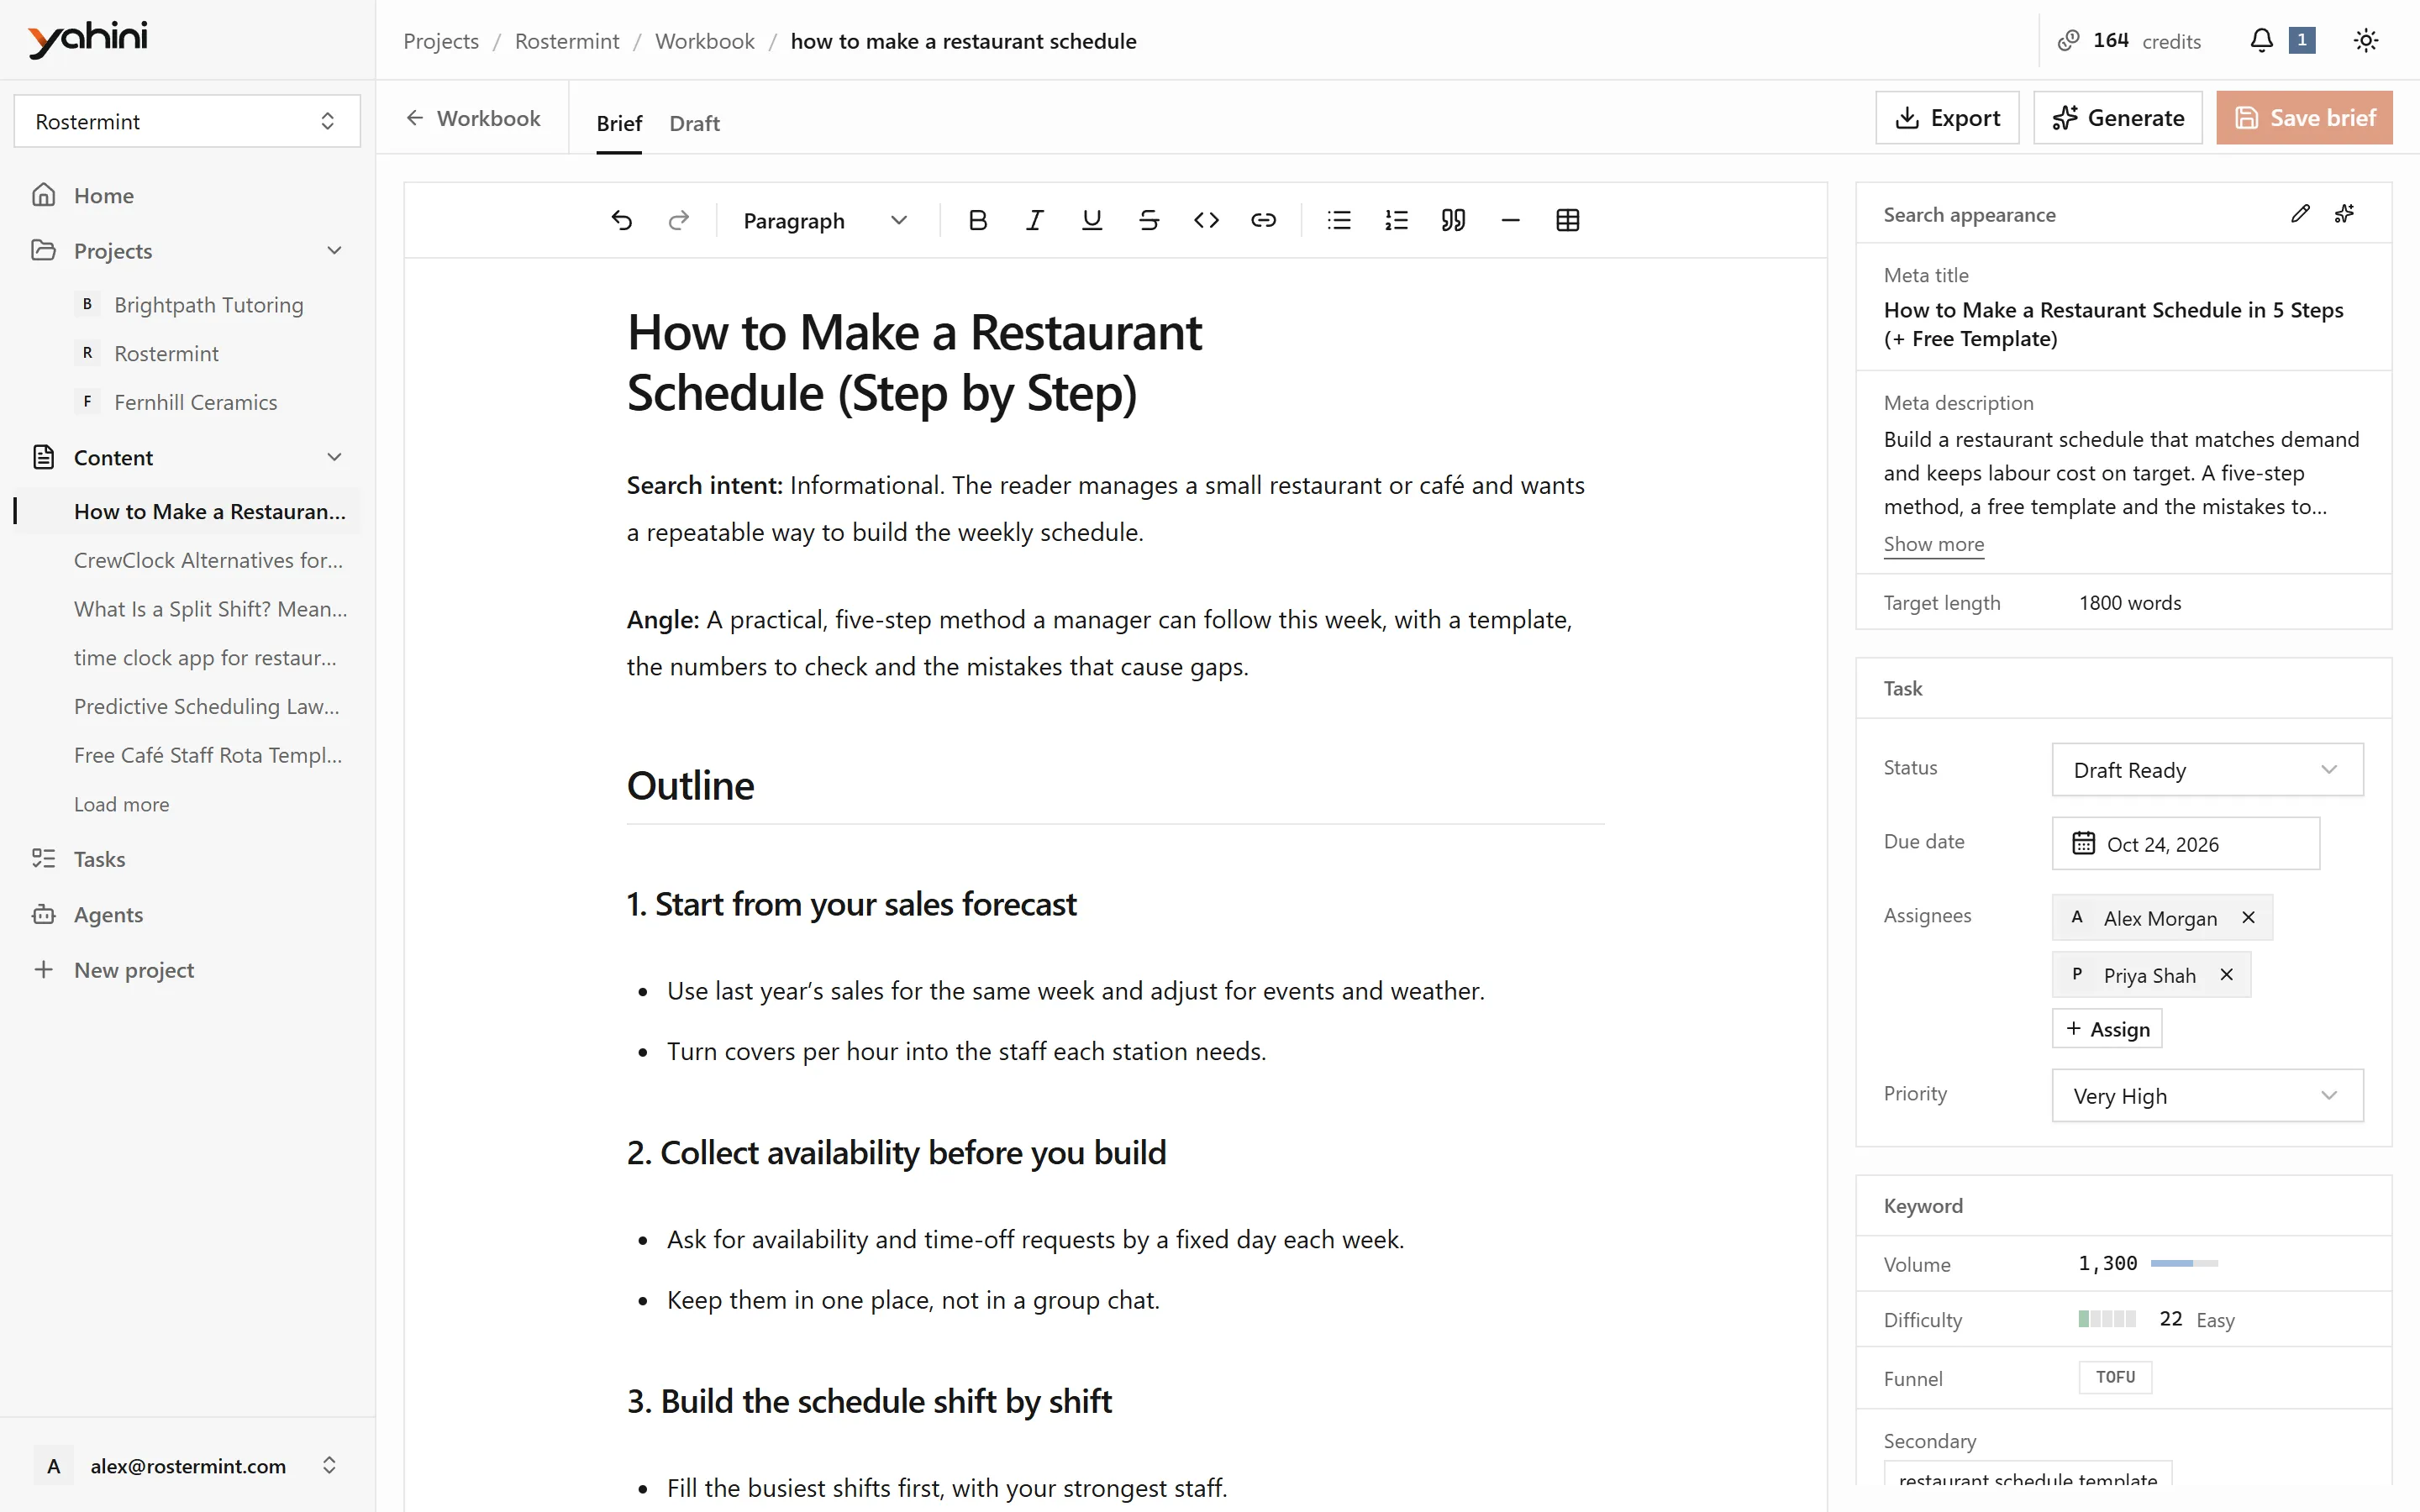Screen dimensions: 2420x1512
Task: Toggle underline formatting
Action: 1092,220
